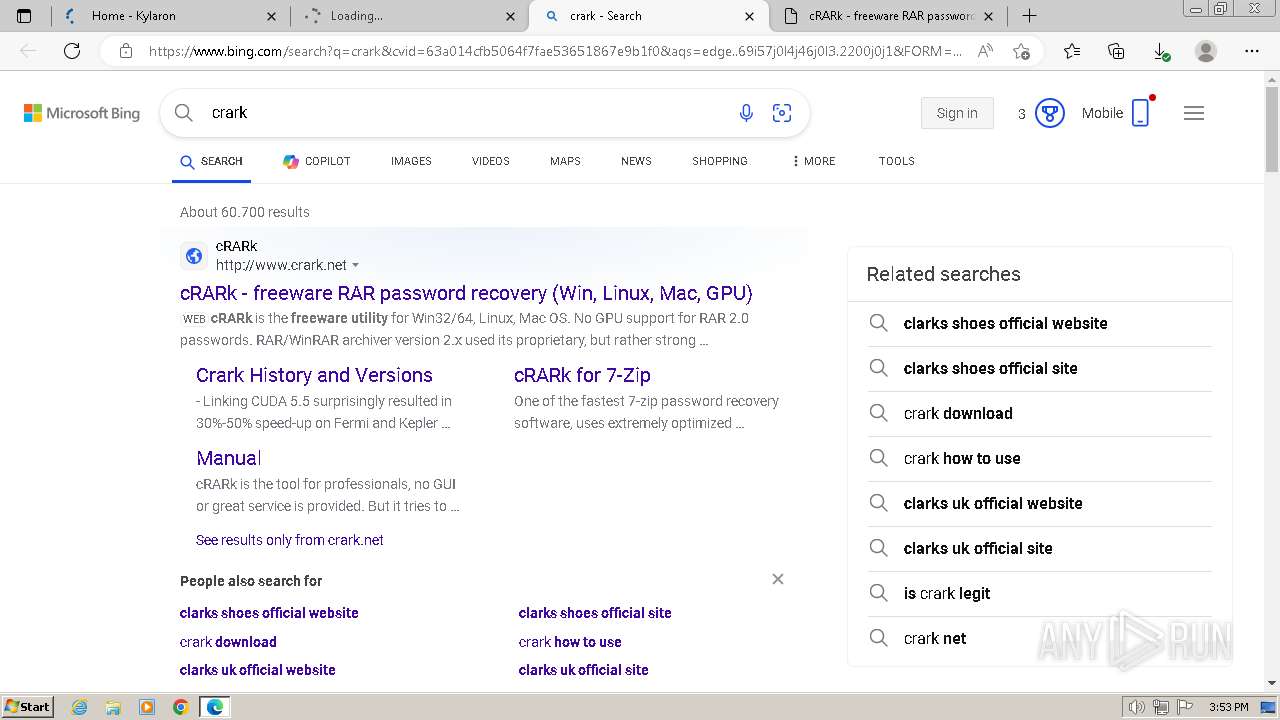Add this page to favorites star icon
This screenshot has width=1280, height=720.
point(1021,51)
